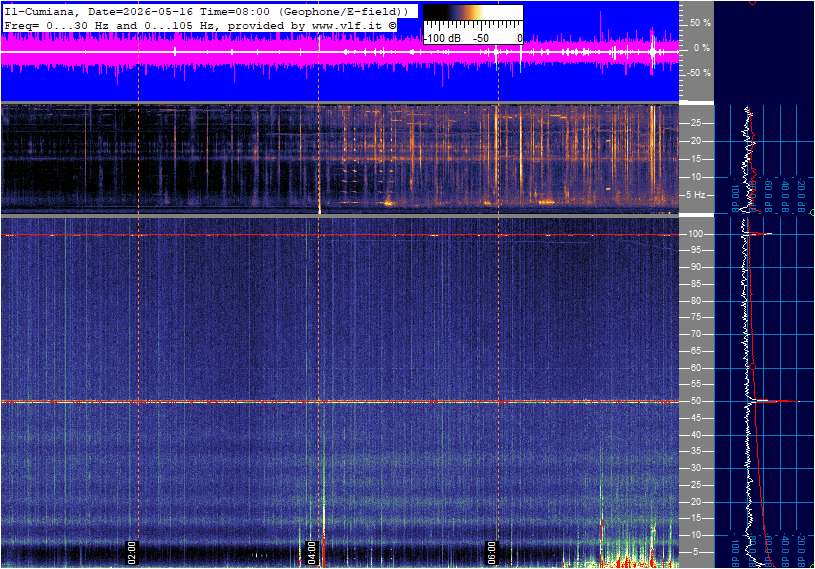
Task: Click the '-50' label on the color legend
Action: tap(481, 38)
